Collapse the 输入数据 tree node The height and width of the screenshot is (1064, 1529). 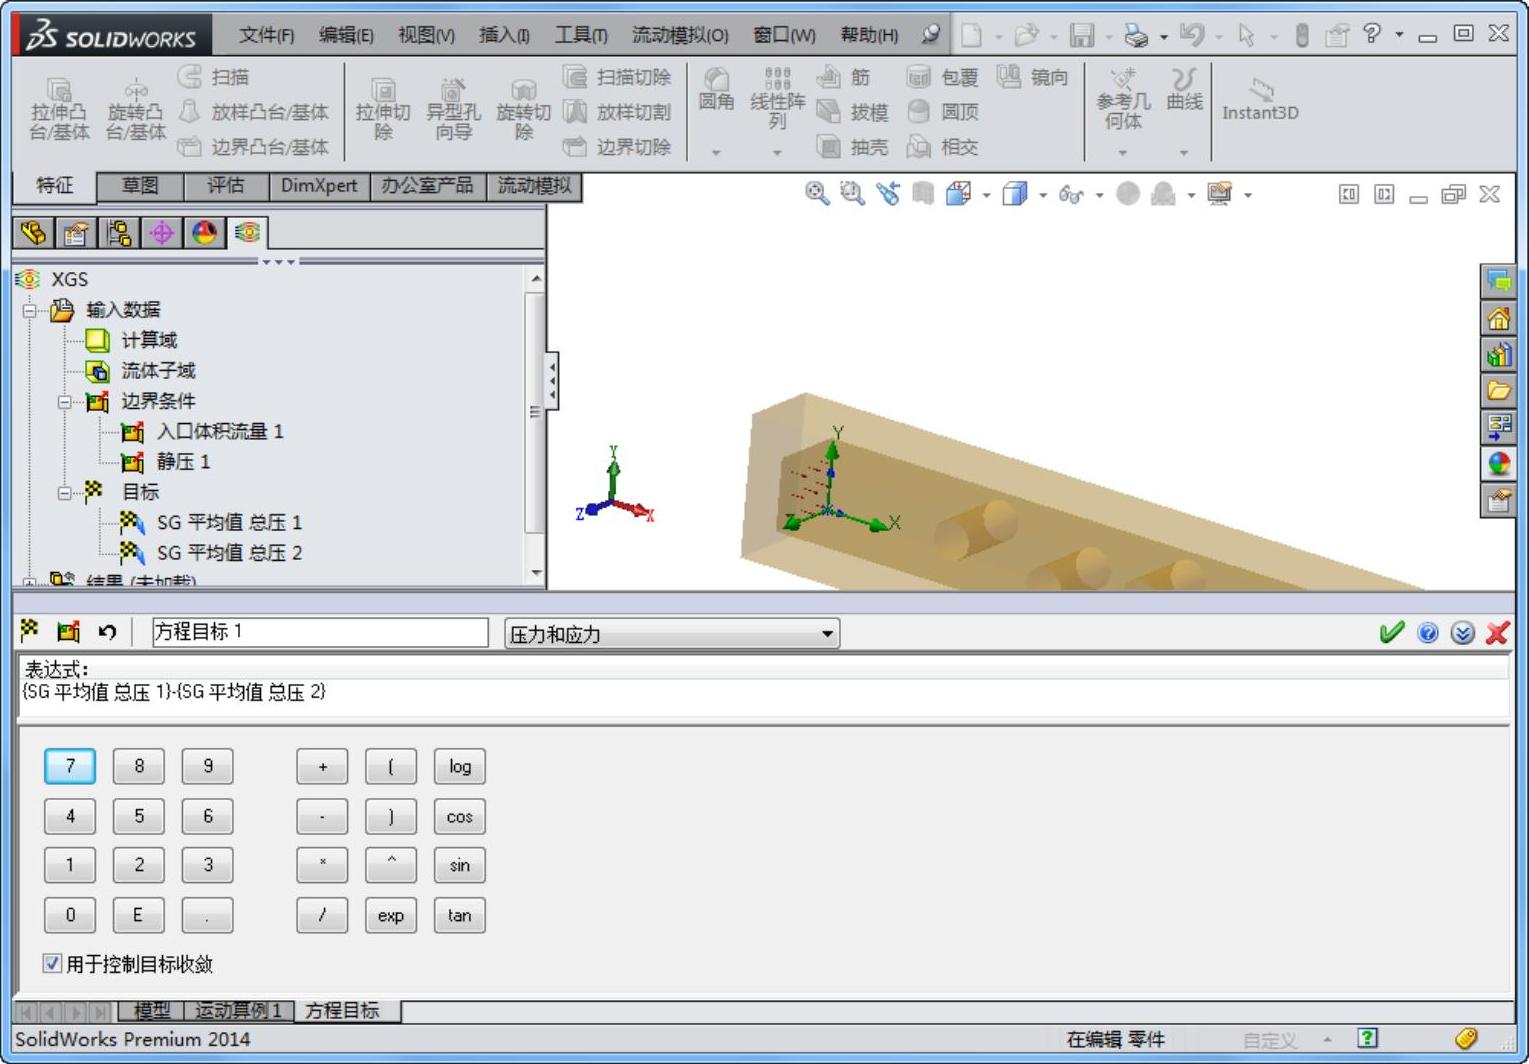coord(30,311)
